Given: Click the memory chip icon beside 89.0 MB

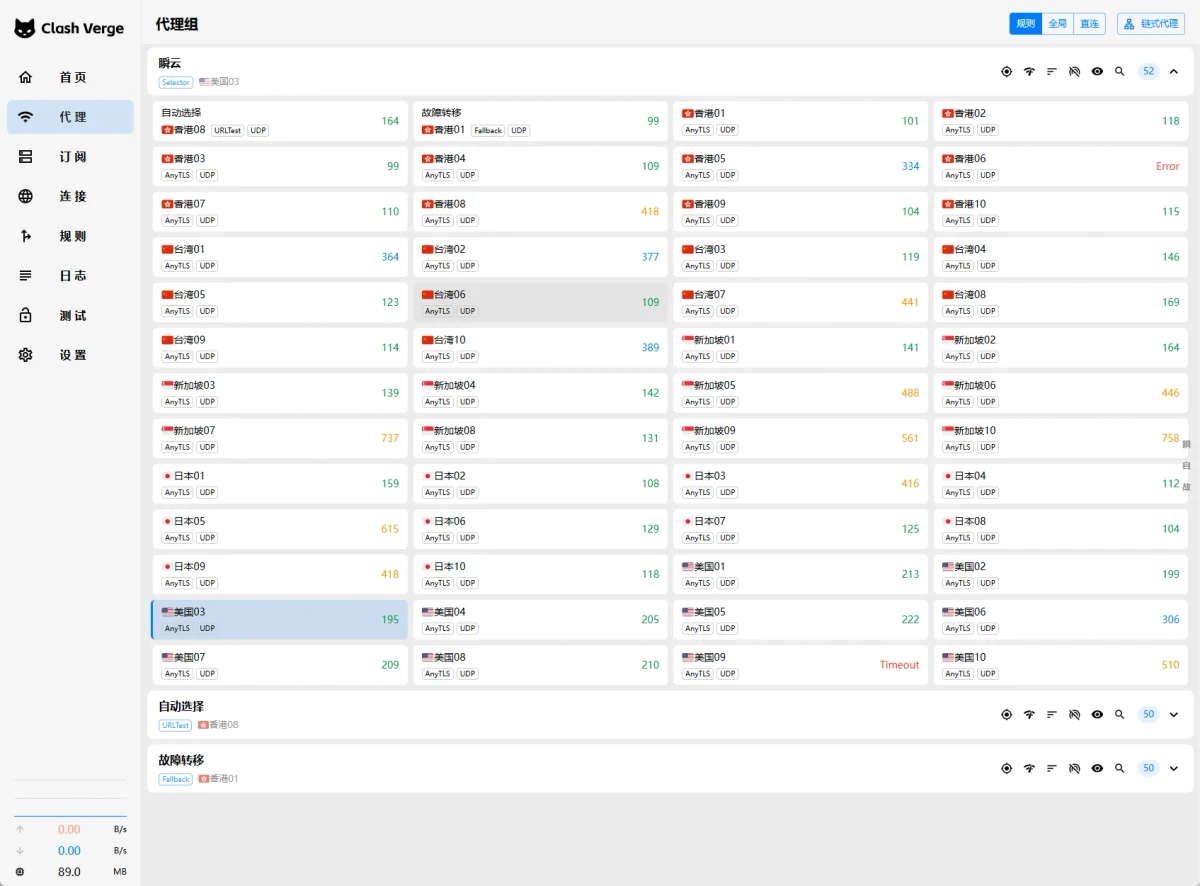Looking at the screenshot, I should [x=20, y=872].
